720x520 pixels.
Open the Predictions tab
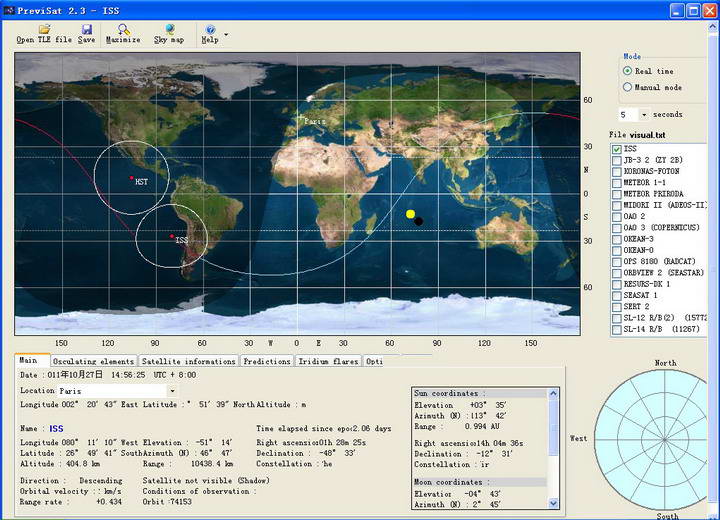point(267,361)
